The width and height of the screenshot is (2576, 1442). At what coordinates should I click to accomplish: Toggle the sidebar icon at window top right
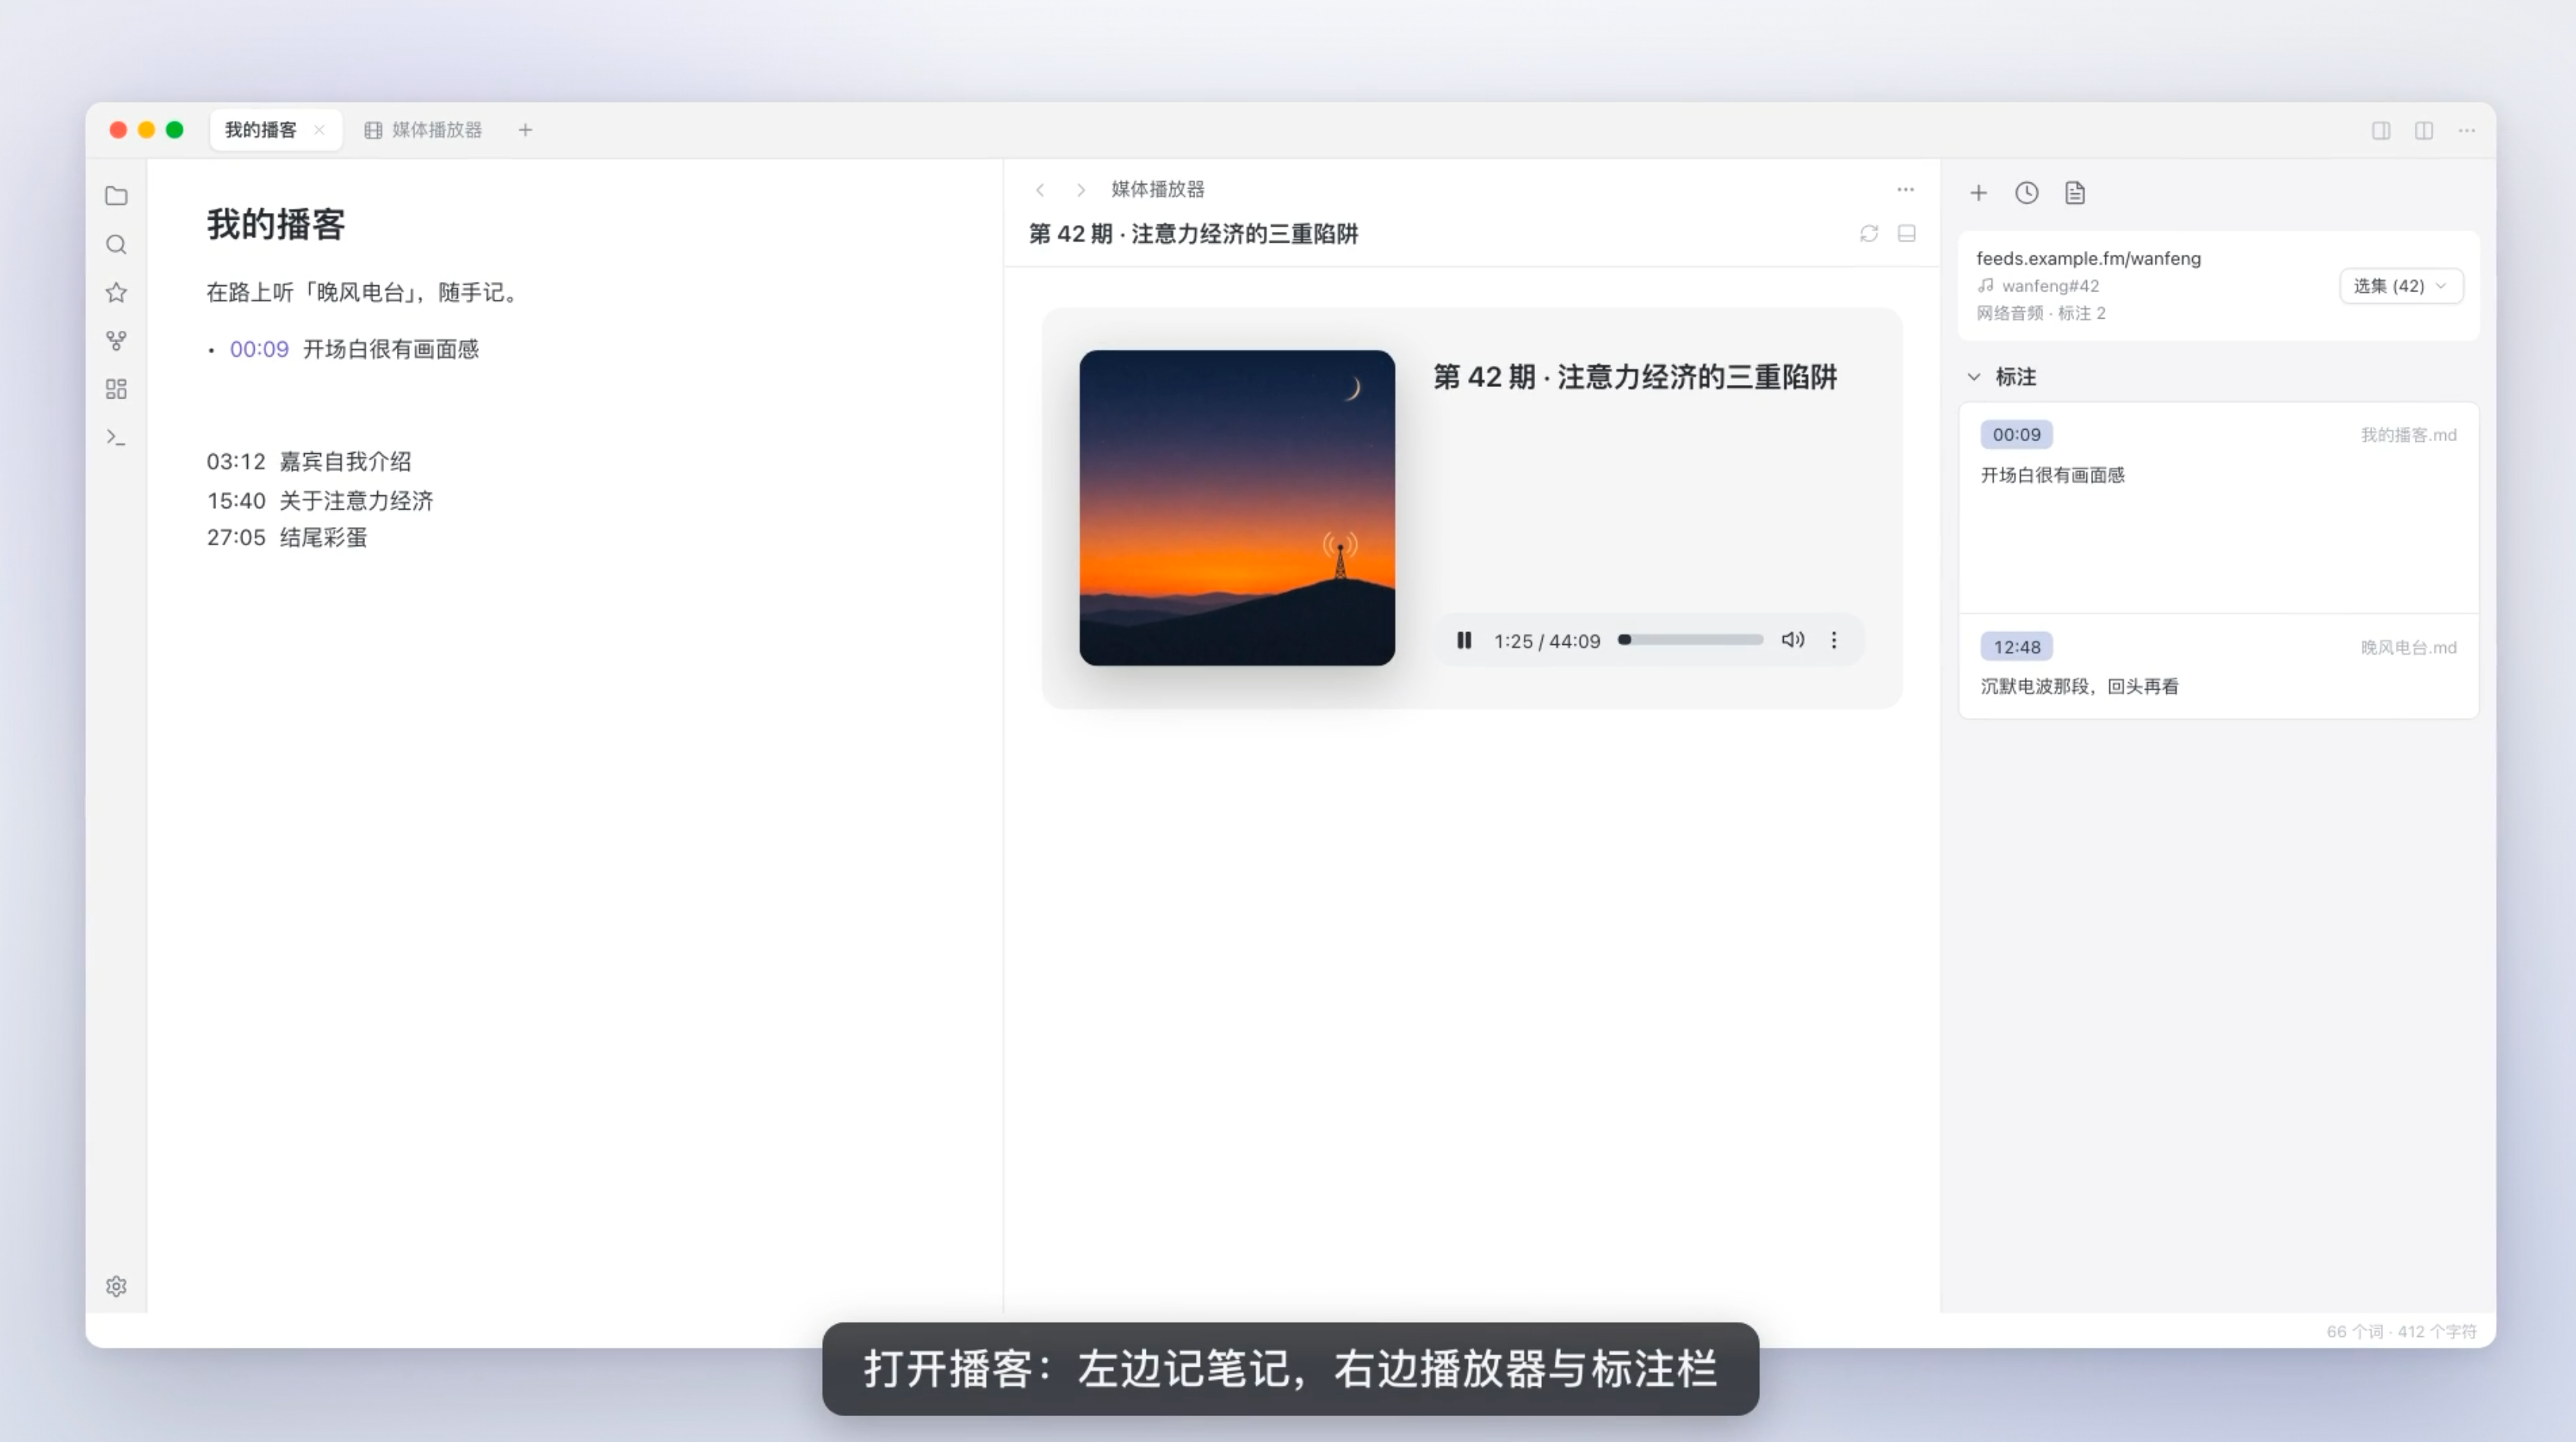pyautogui.click(x=2381, y=130)
